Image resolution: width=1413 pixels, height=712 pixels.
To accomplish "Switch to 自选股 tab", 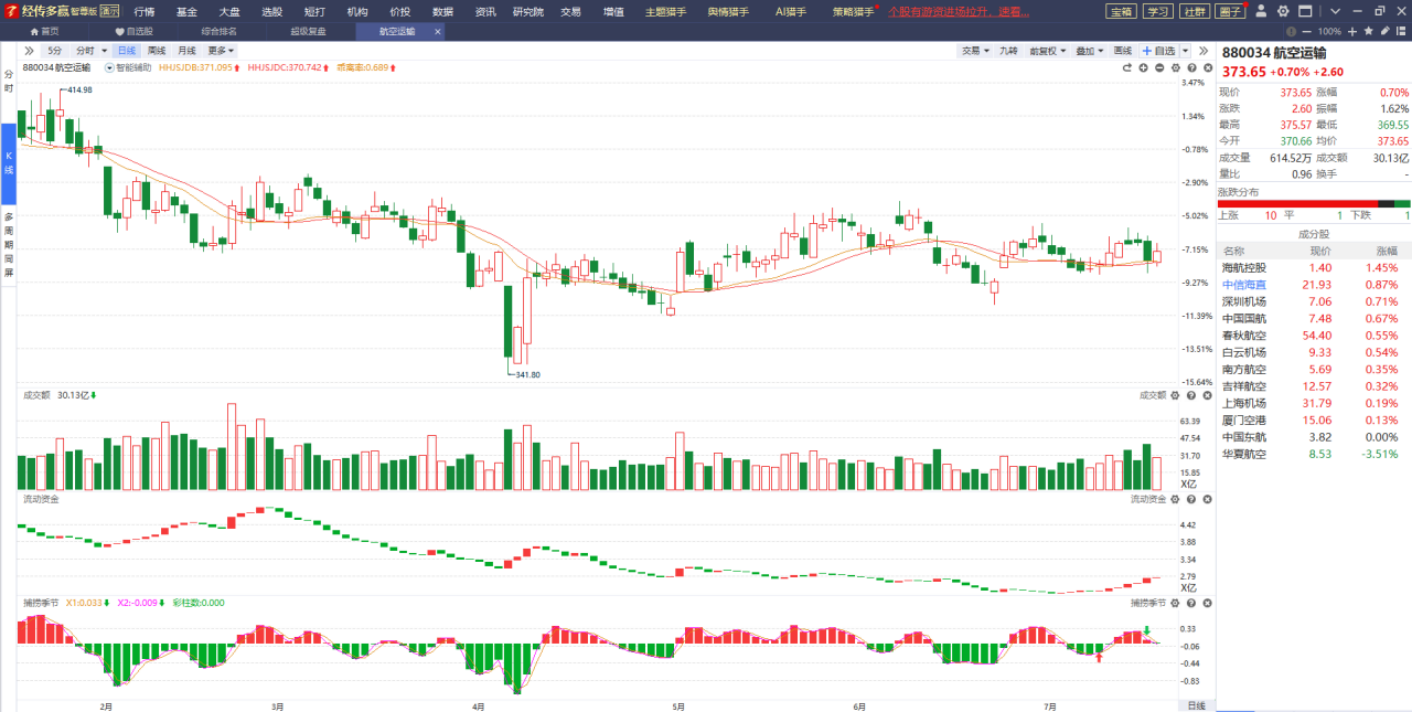I will point(134,31).
